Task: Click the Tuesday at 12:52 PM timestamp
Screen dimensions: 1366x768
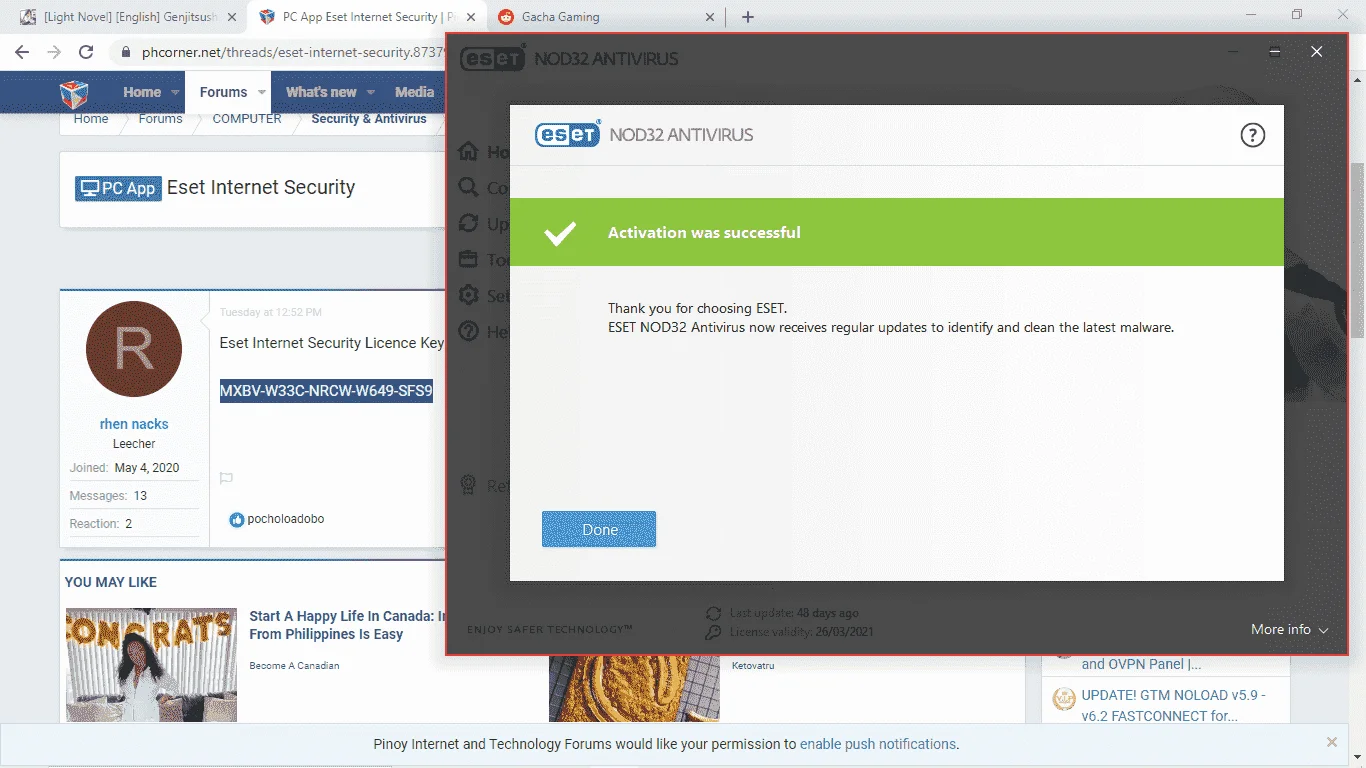Action: tap(271, 312)
